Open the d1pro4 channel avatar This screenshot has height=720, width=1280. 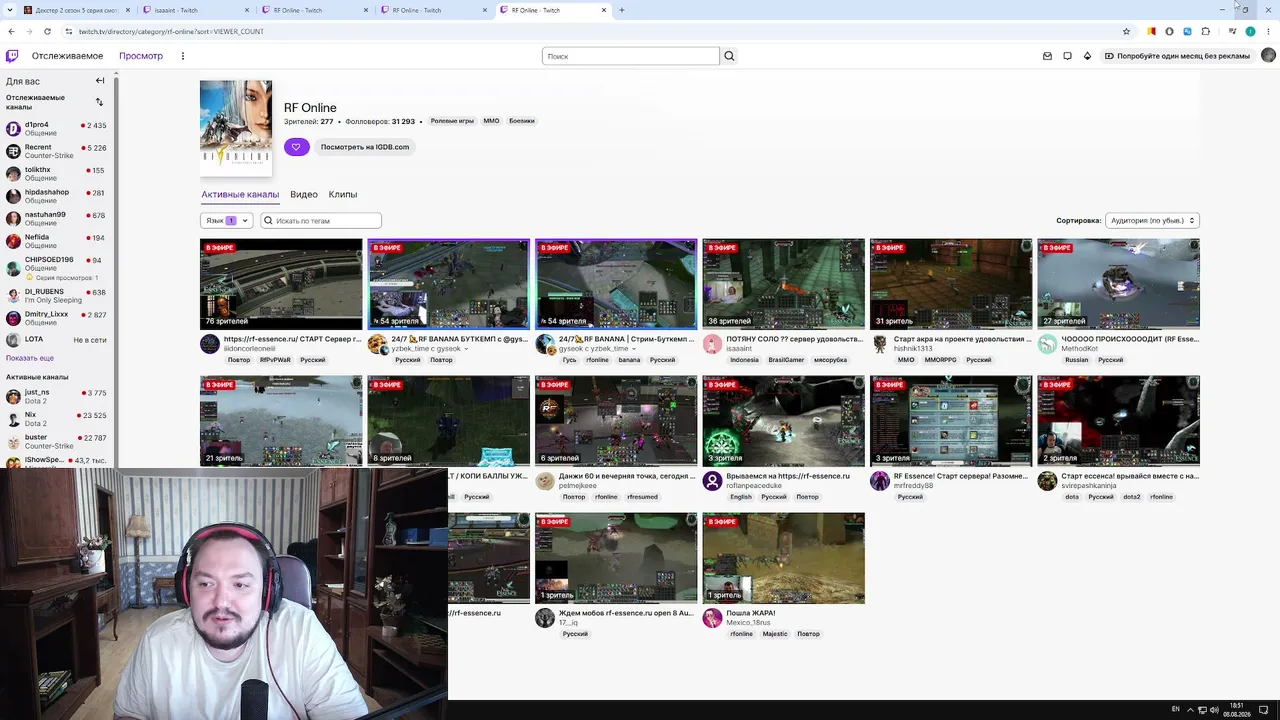[x=13, y=129]
